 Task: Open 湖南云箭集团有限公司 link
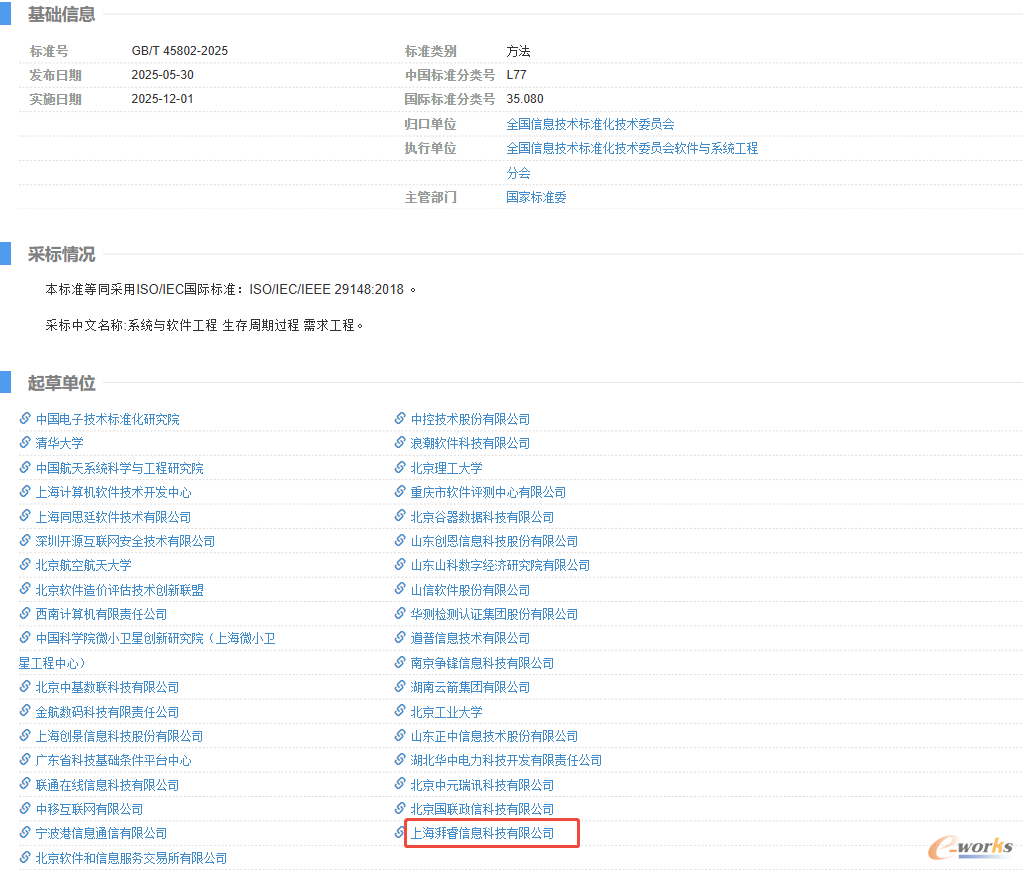pyautogui.click(x=470, y=687)
